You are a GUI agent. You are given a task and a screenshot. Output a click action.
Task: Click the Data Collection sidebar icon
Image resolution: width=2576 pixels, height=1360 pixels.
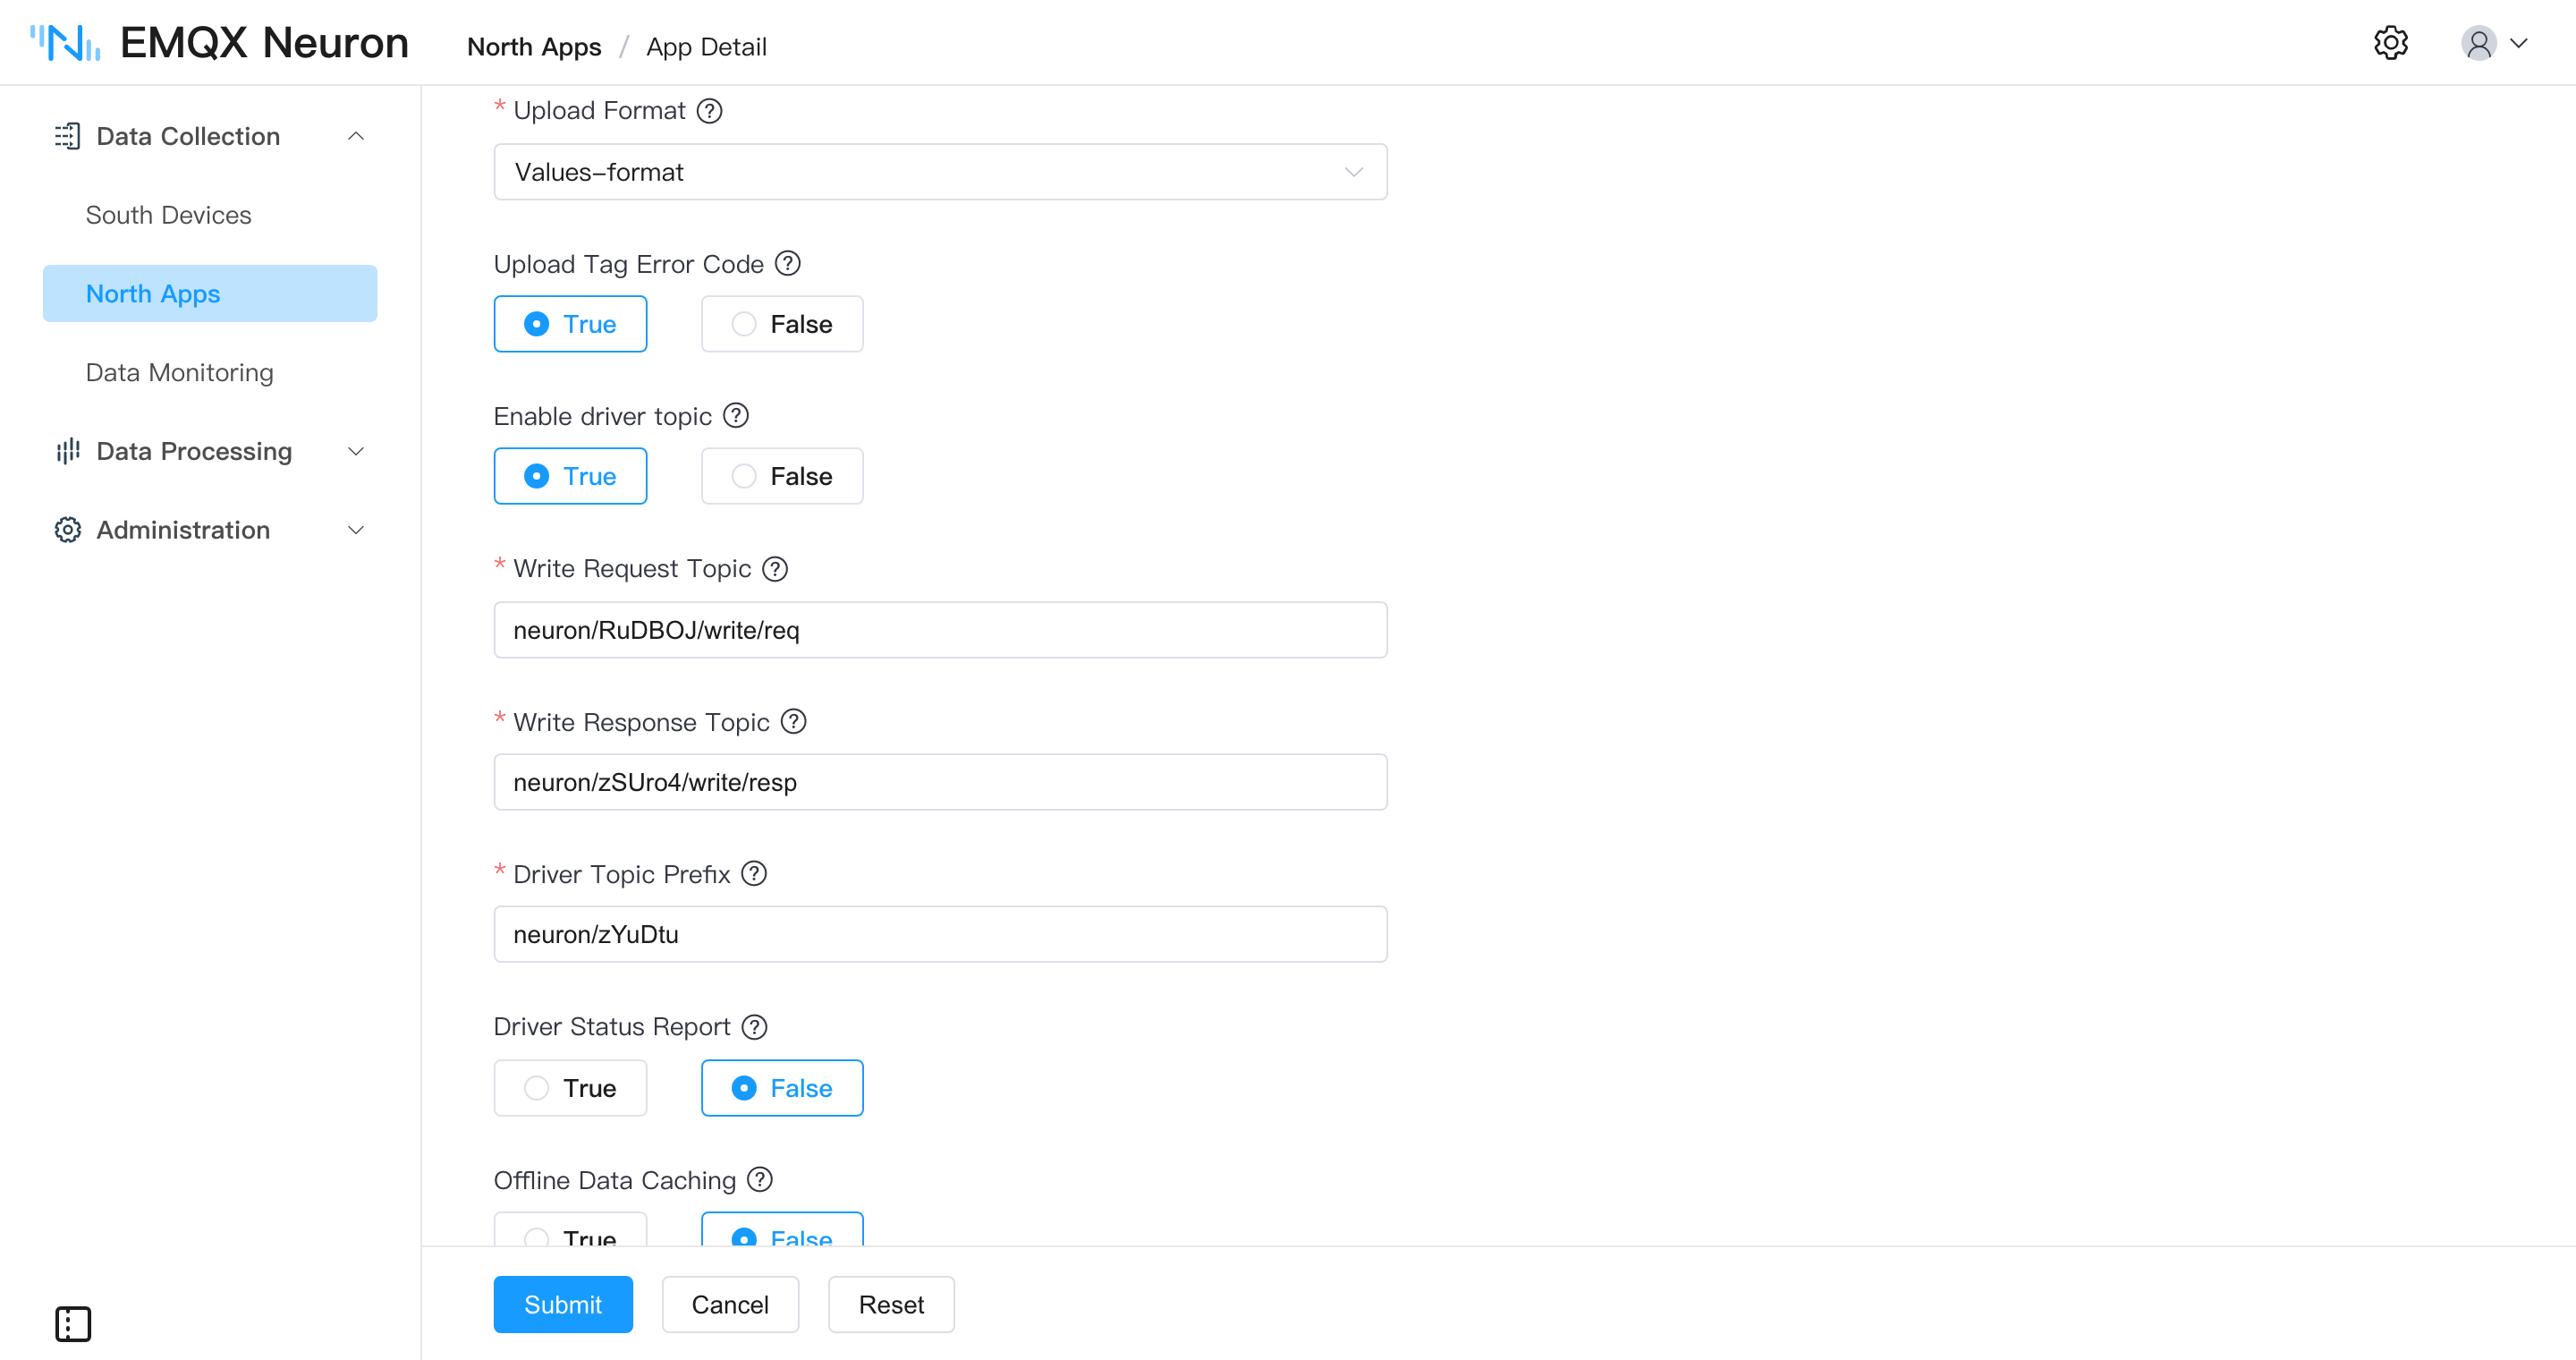pos(67,136)
